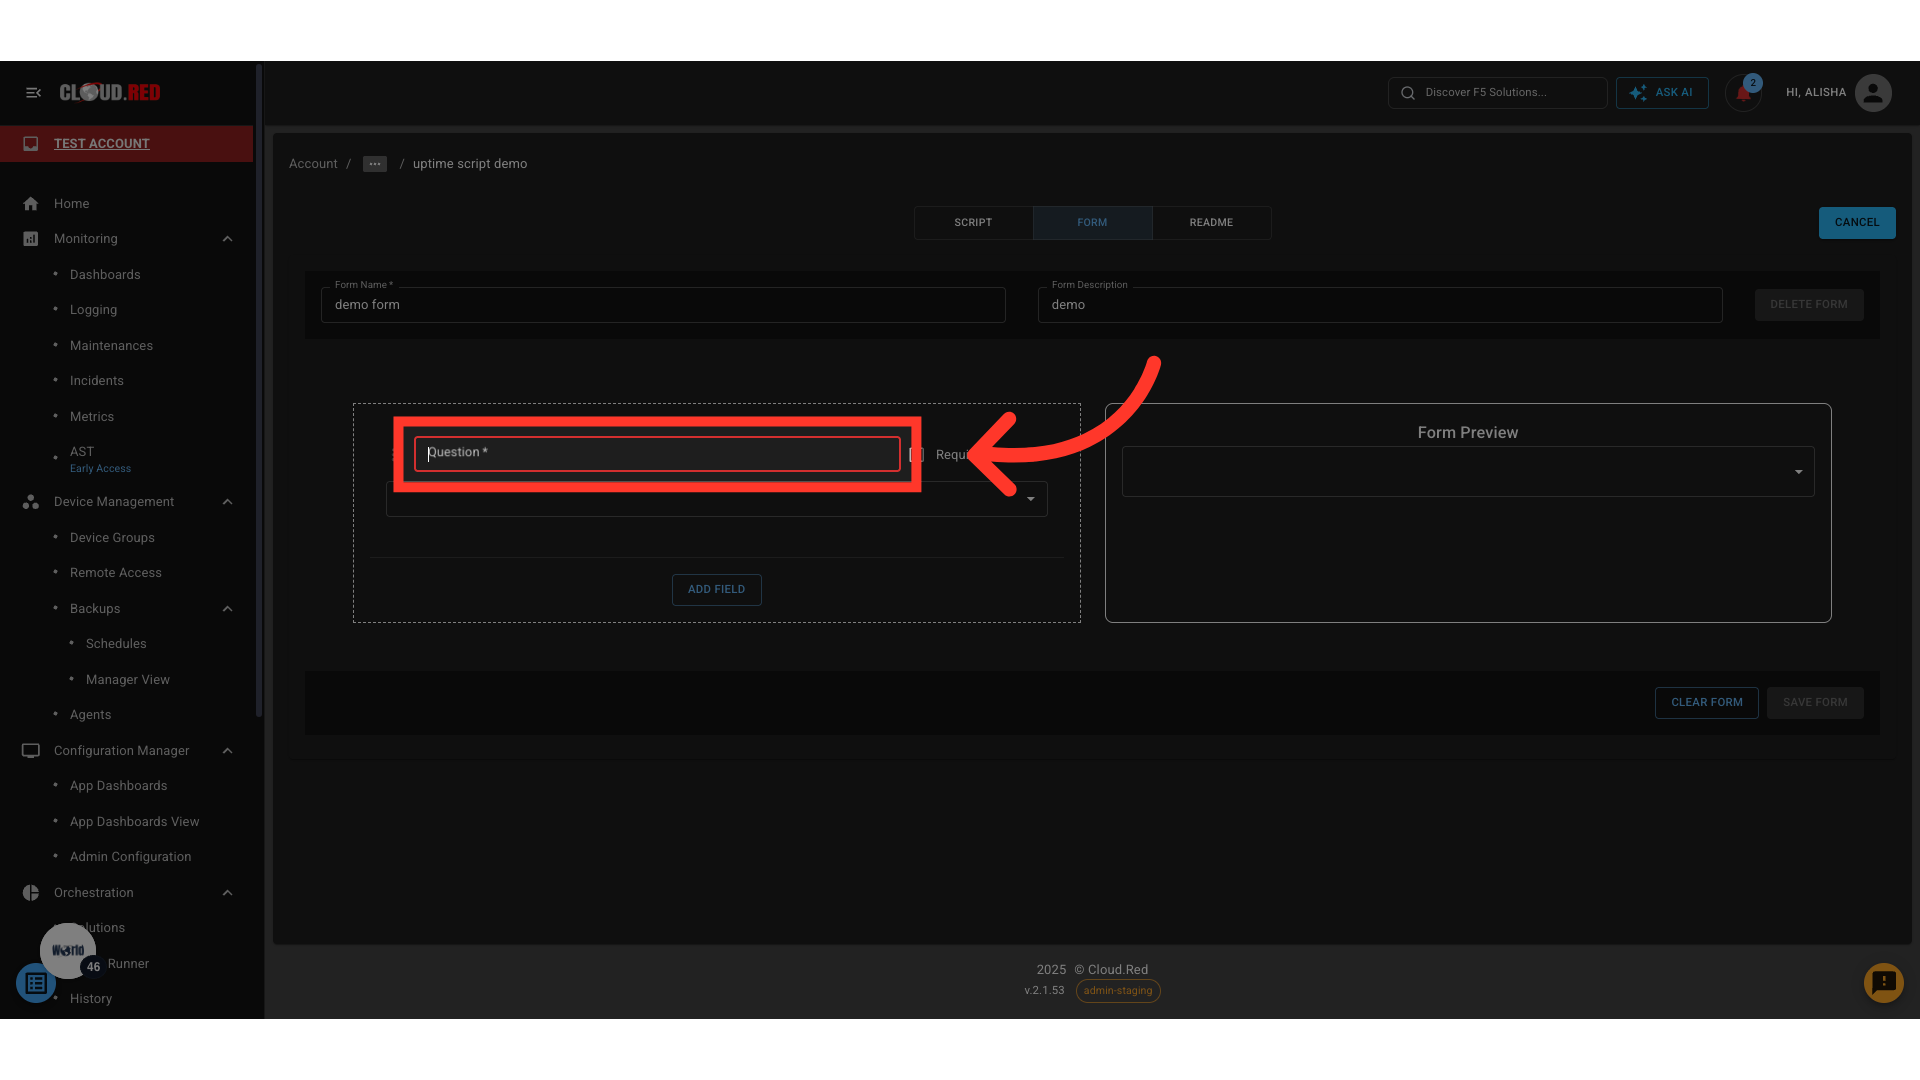Click the Add Field button

pos(716,590)
